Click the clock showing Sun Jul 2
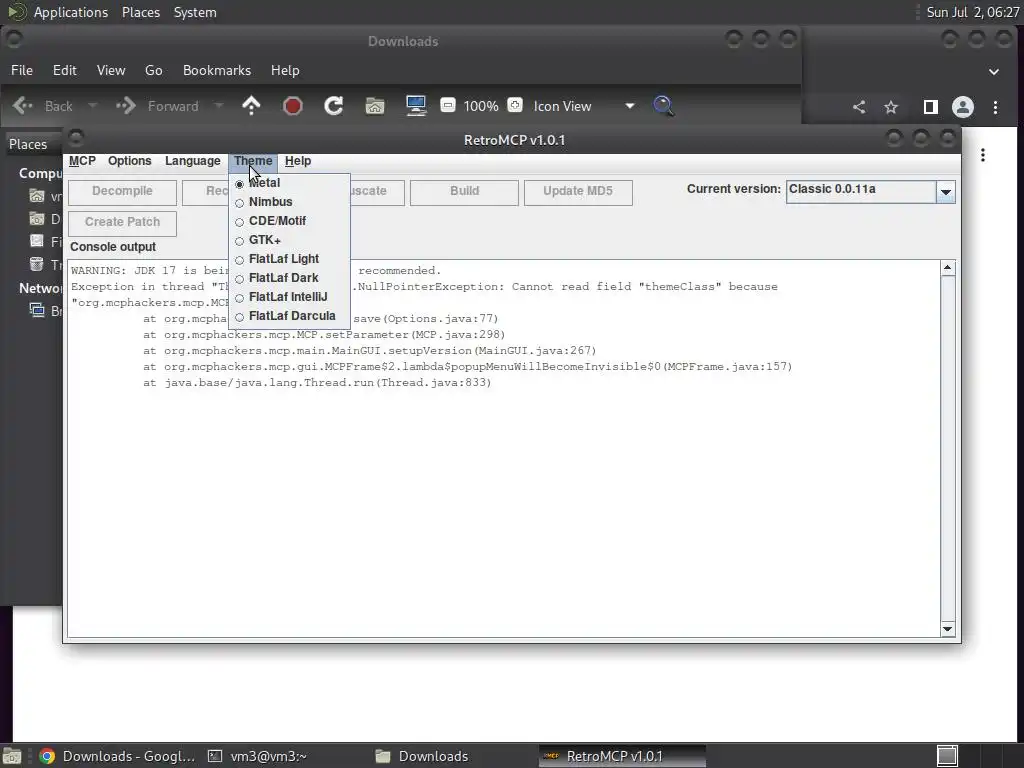Viewport: 1024px width, 768px height. (x=972, y=12)
